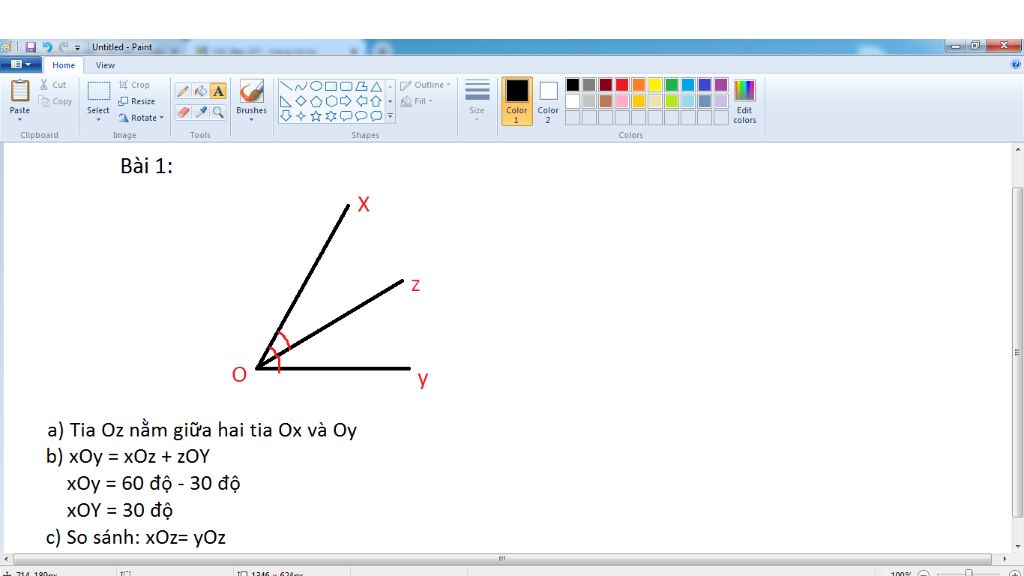Select the Color picker eyedropper
1024x576 pixels.
tap(200, 112)
